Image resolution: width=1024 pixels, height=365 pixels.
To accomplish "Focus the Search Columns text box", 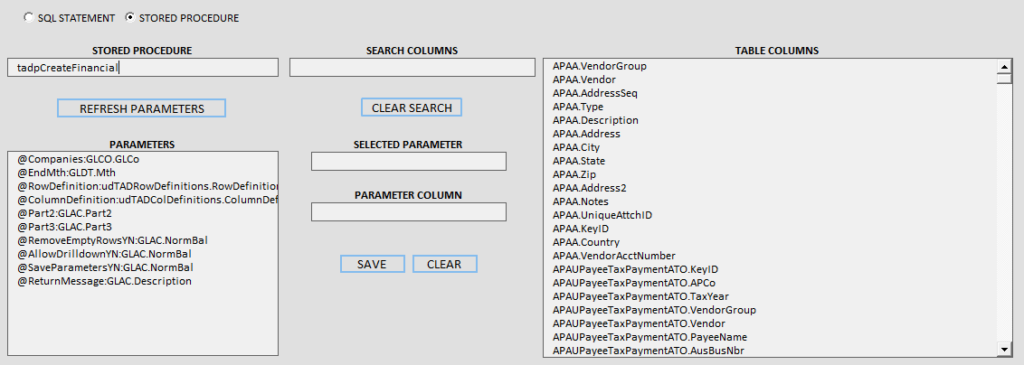I will click(x=412, y=68).
